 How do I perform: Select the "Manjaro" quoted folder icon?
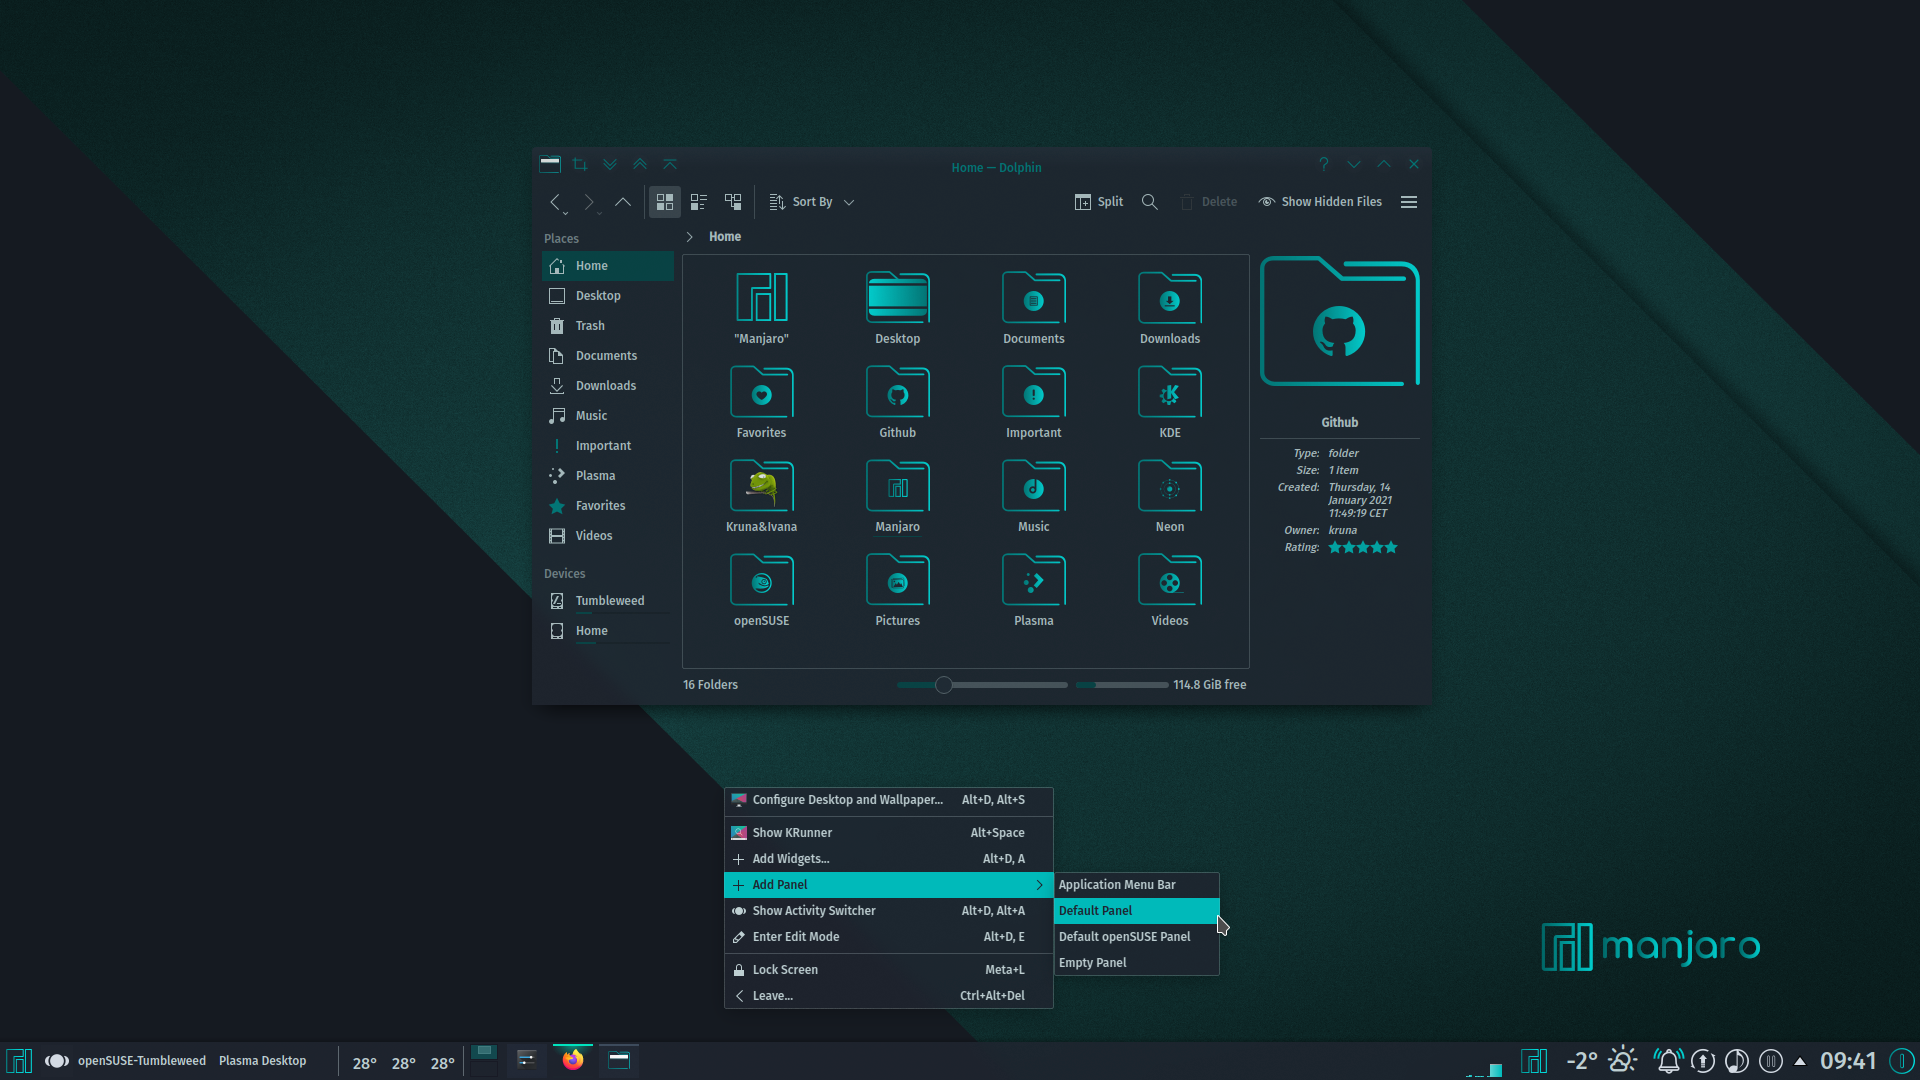762,298
